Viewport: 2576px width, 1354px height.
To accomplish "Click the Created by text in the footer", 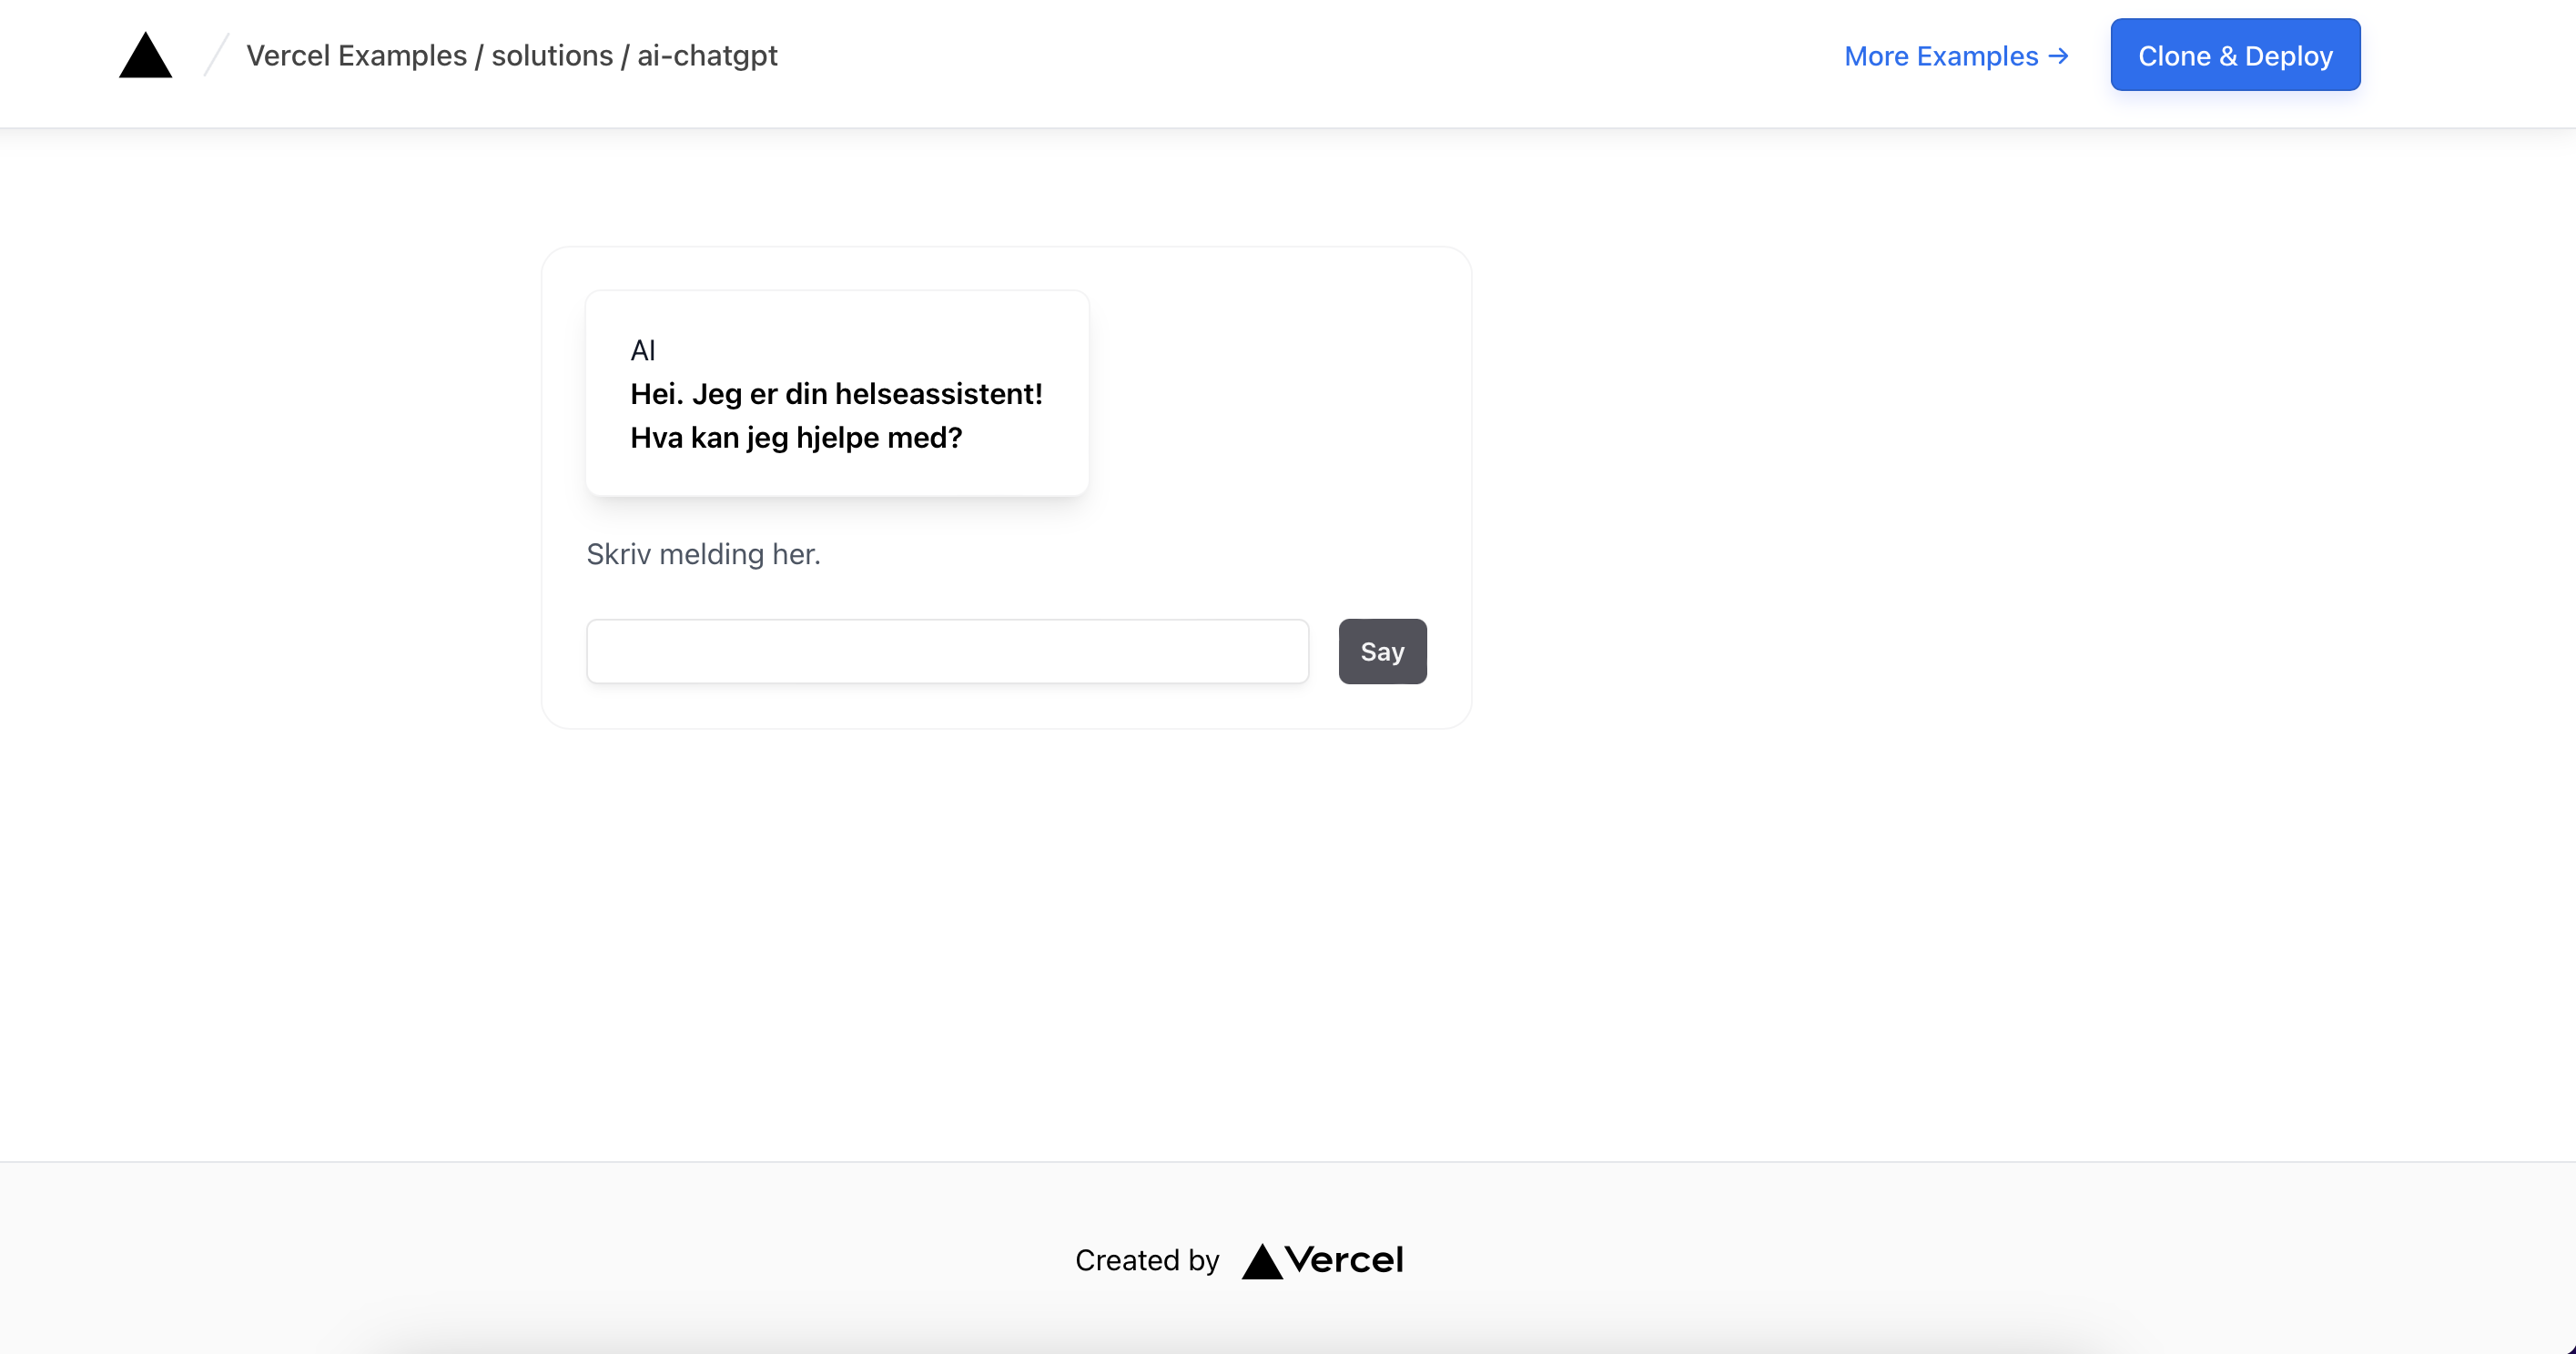I will click(x=1147, y=1261).
